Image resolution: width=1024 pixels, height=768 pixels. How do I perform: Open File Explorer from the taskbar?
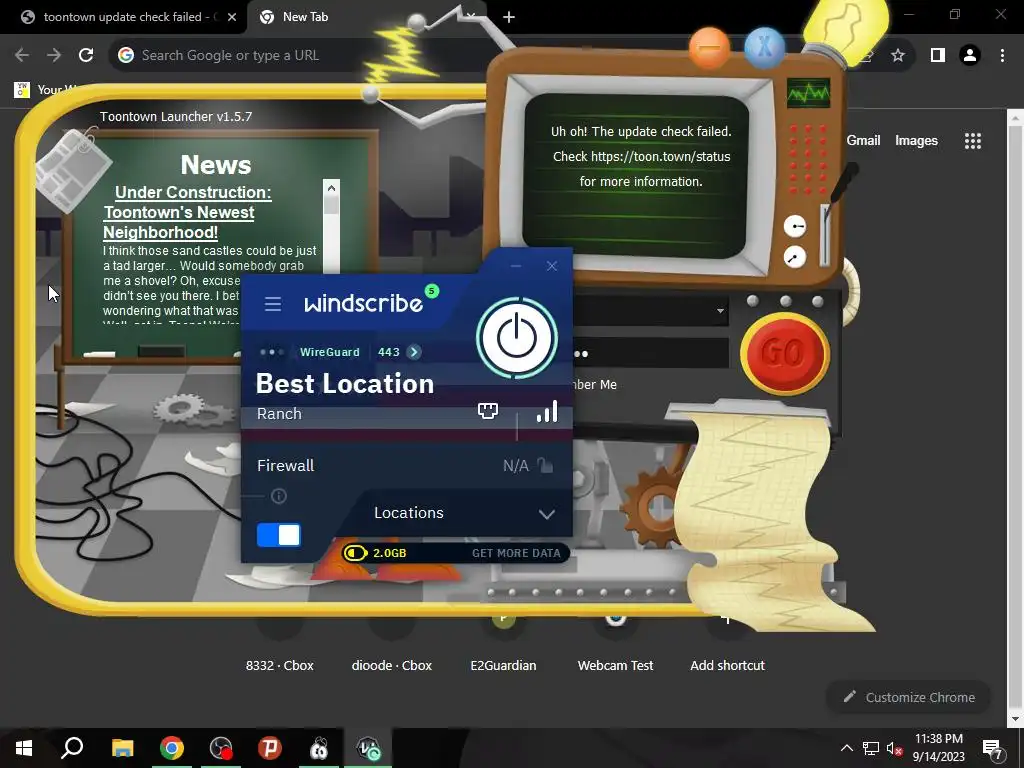(x=122, y=748)
